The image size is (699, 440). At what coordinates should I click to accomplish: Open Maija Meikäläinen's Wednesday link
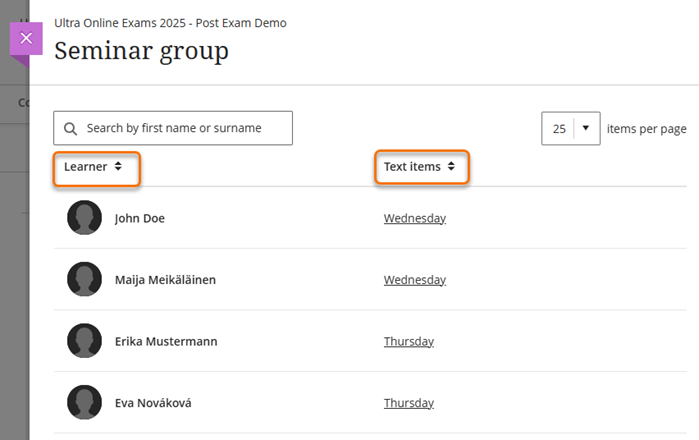click(414, 280)
